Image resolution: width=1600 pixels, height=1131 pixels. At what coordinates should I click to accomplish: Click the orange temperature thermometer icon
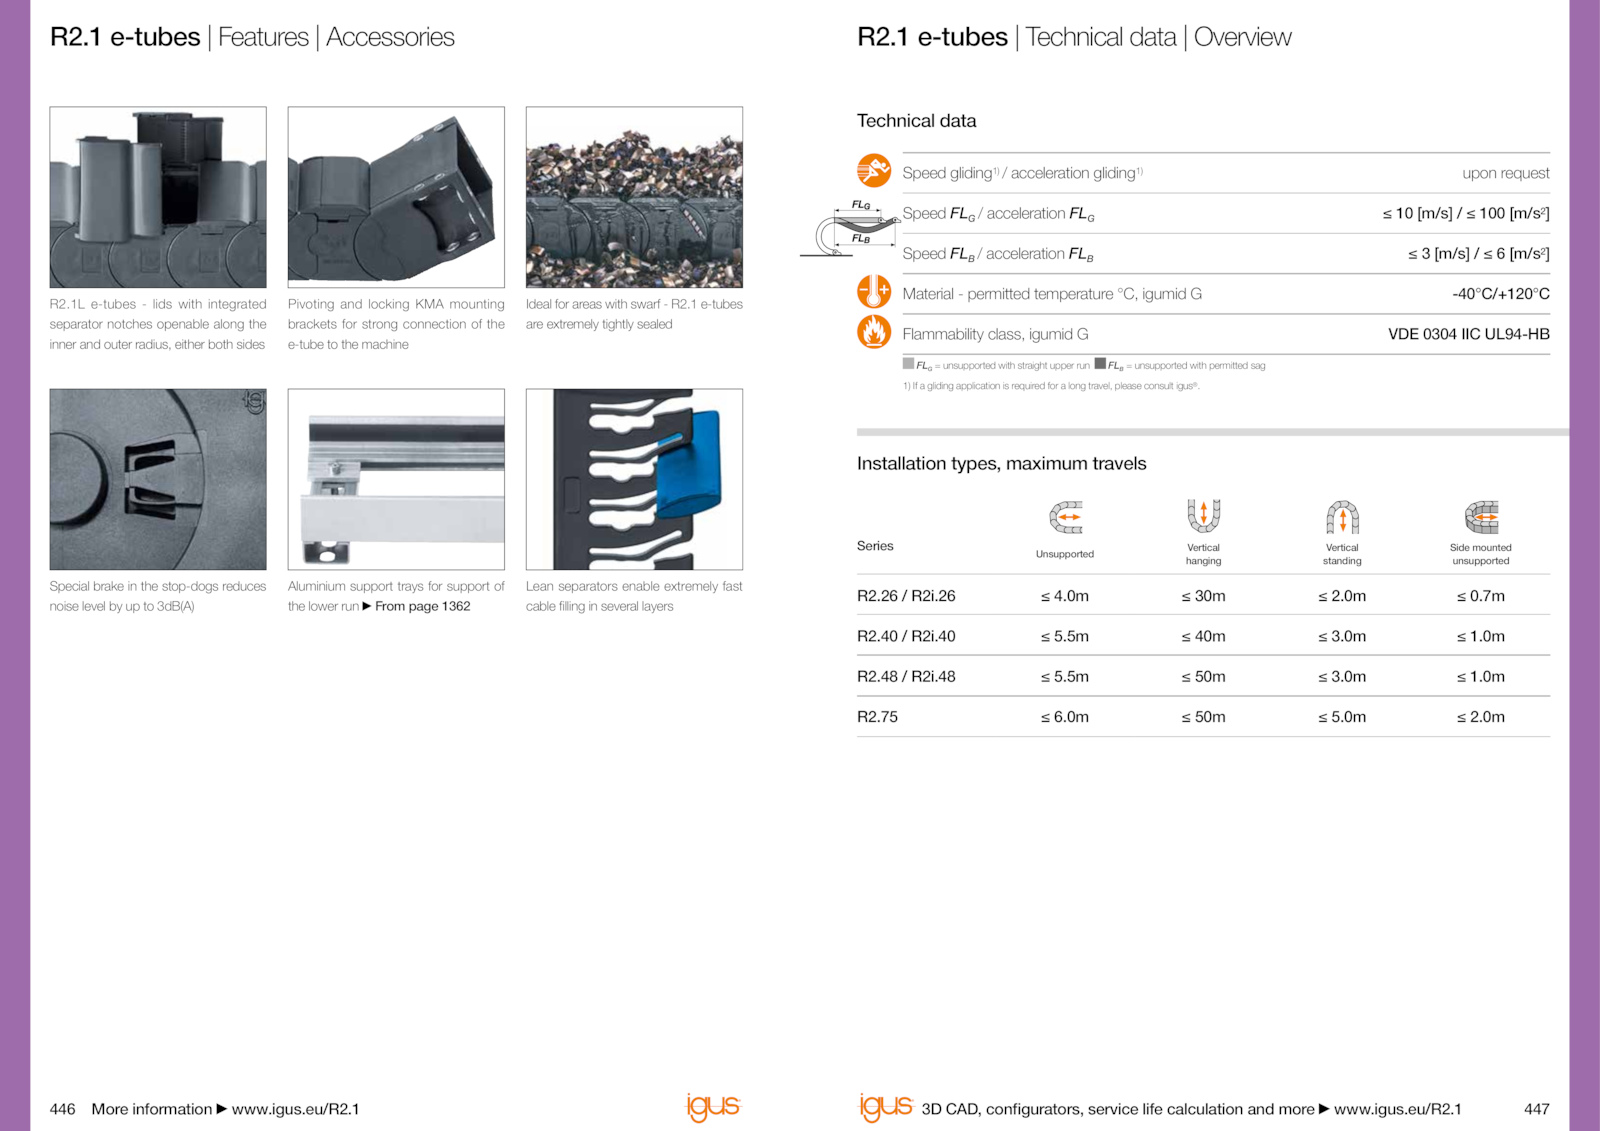click(873, 291)
